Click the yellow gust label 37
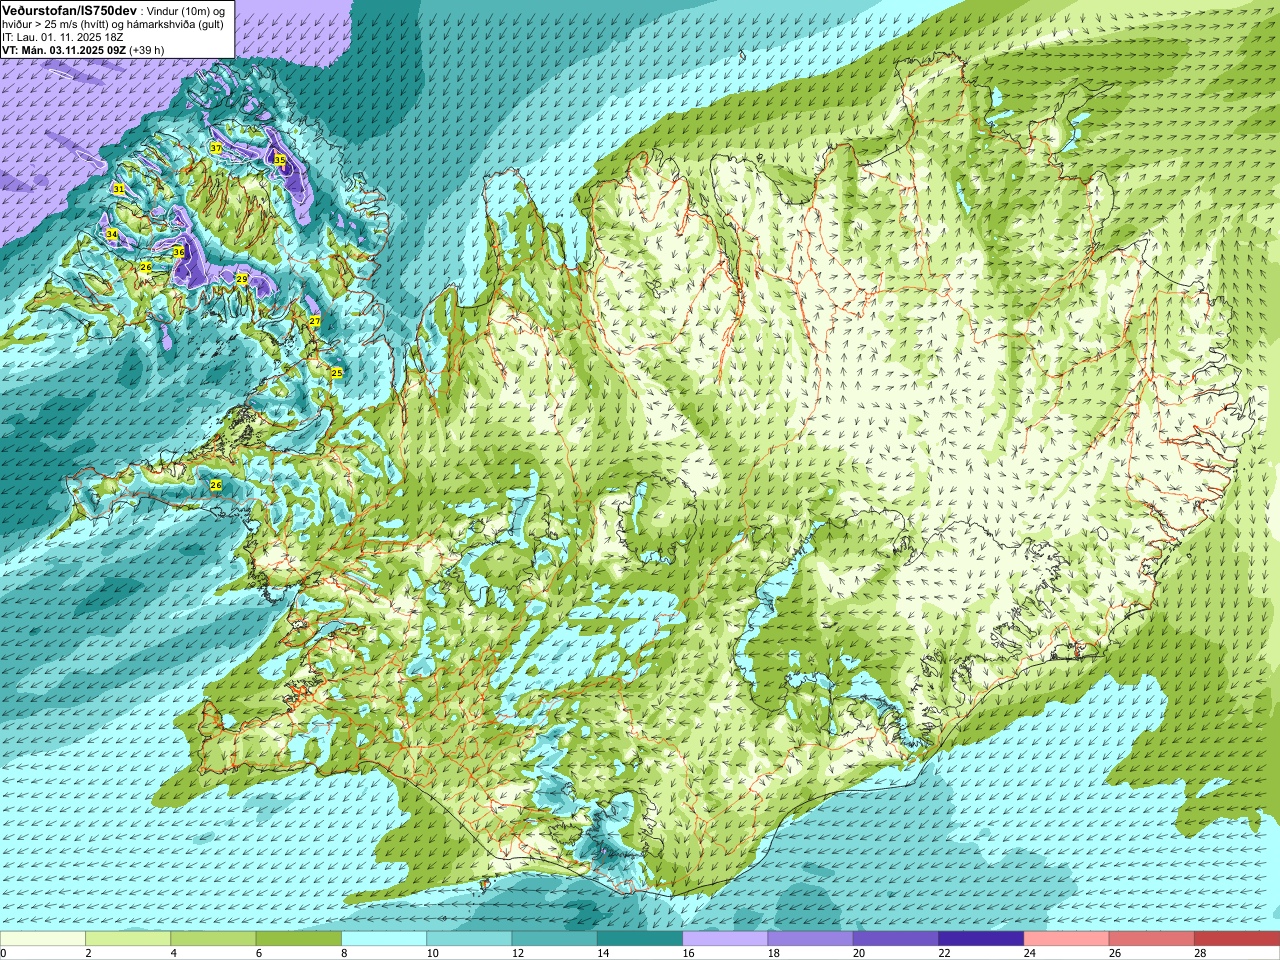Viewport: 1280px width, 960px height. coord(216,148)
